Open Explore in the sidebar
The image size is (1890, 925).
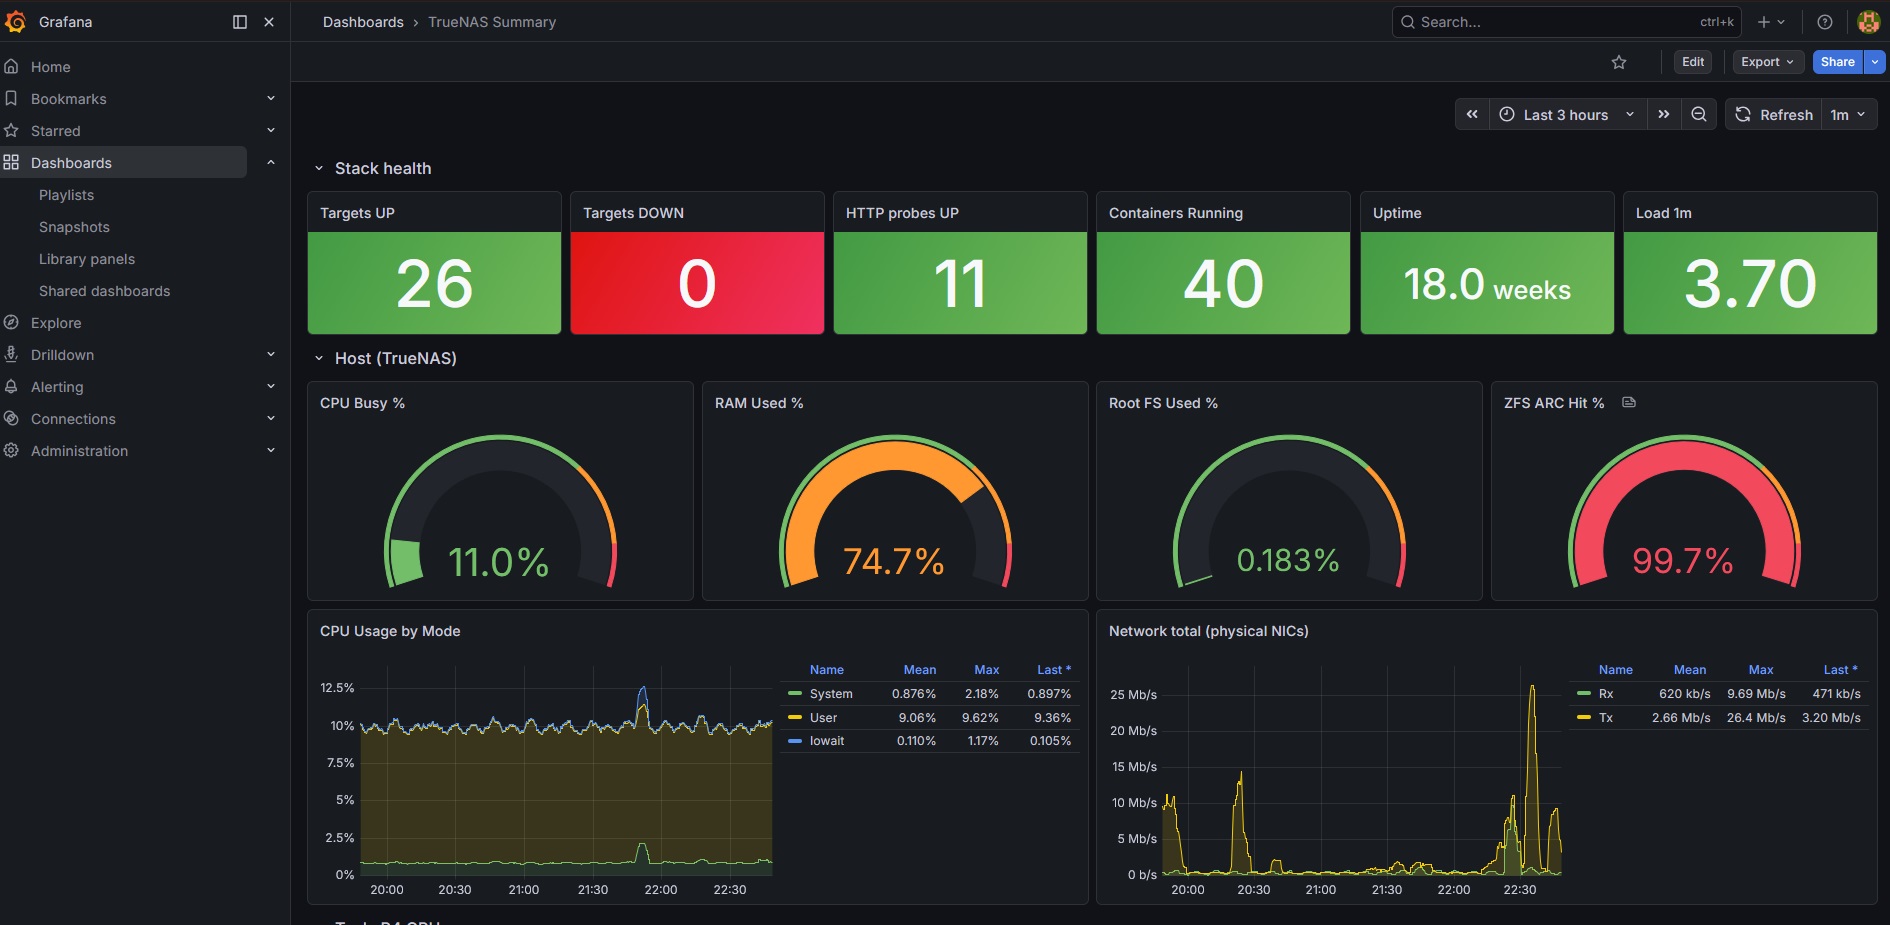pyautogui.click(x=56, y=323)
